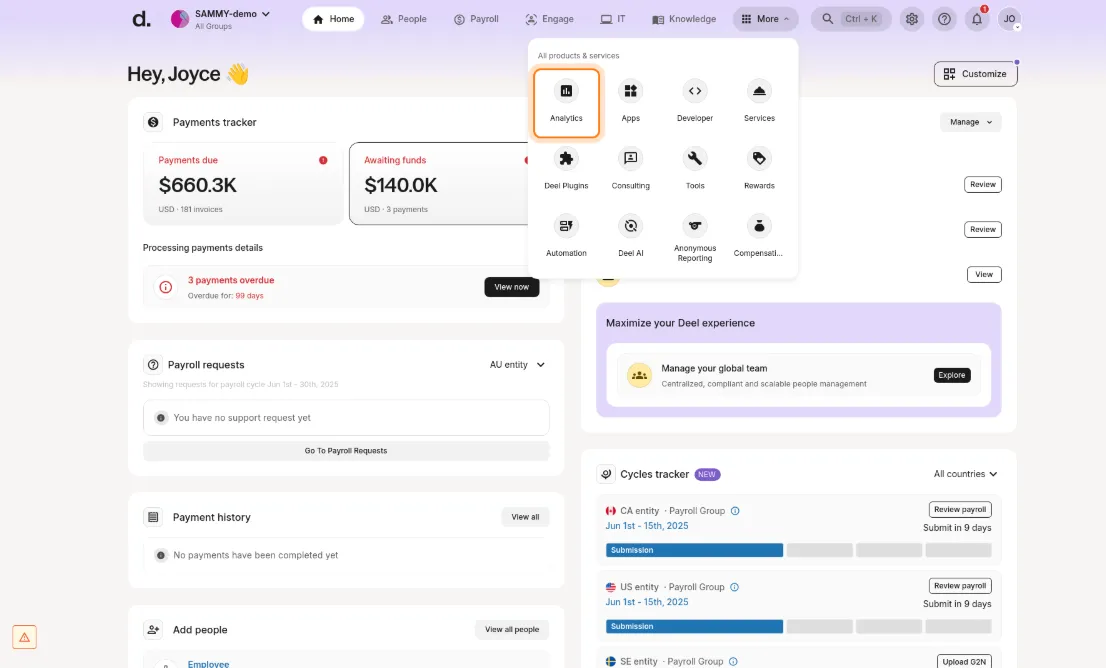Image resolution: width=1106 pixels, height=668 pixels.
Task: Click 'You have no support request yet'
Action: click(242, 418)
